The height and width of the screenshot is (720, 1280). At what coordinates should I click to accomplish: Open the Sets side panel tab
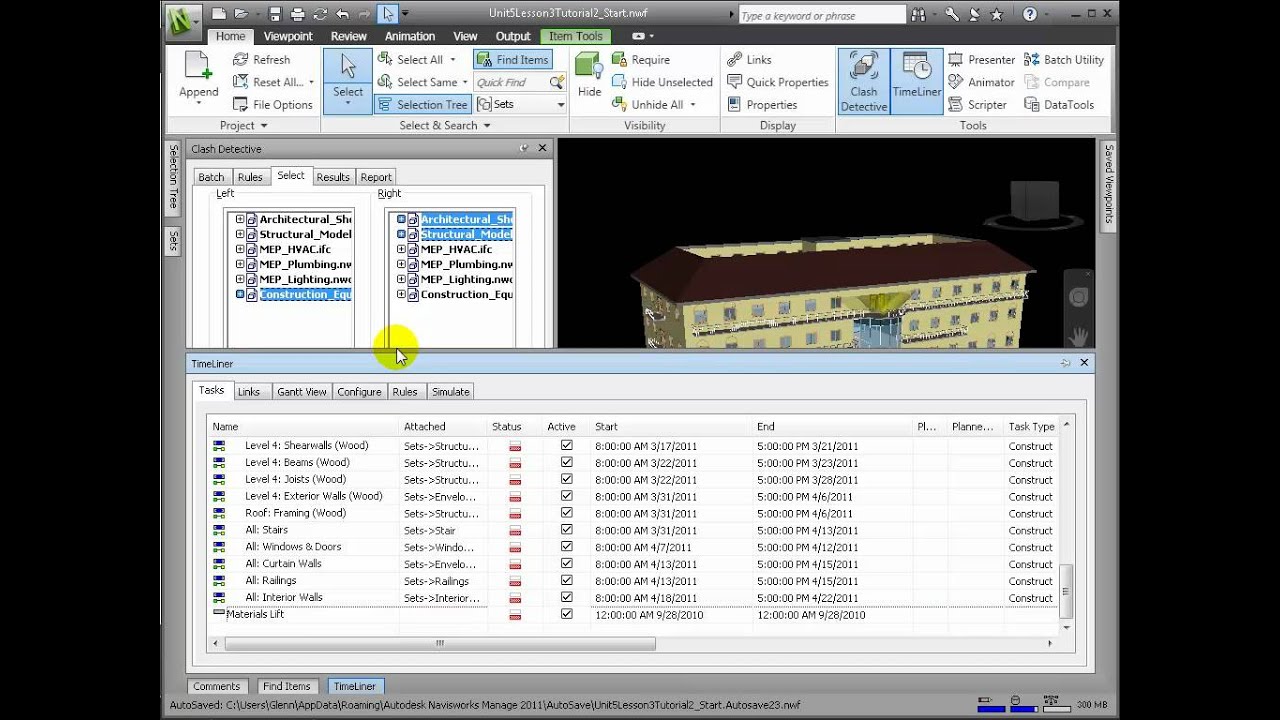[x=173, y=240]
